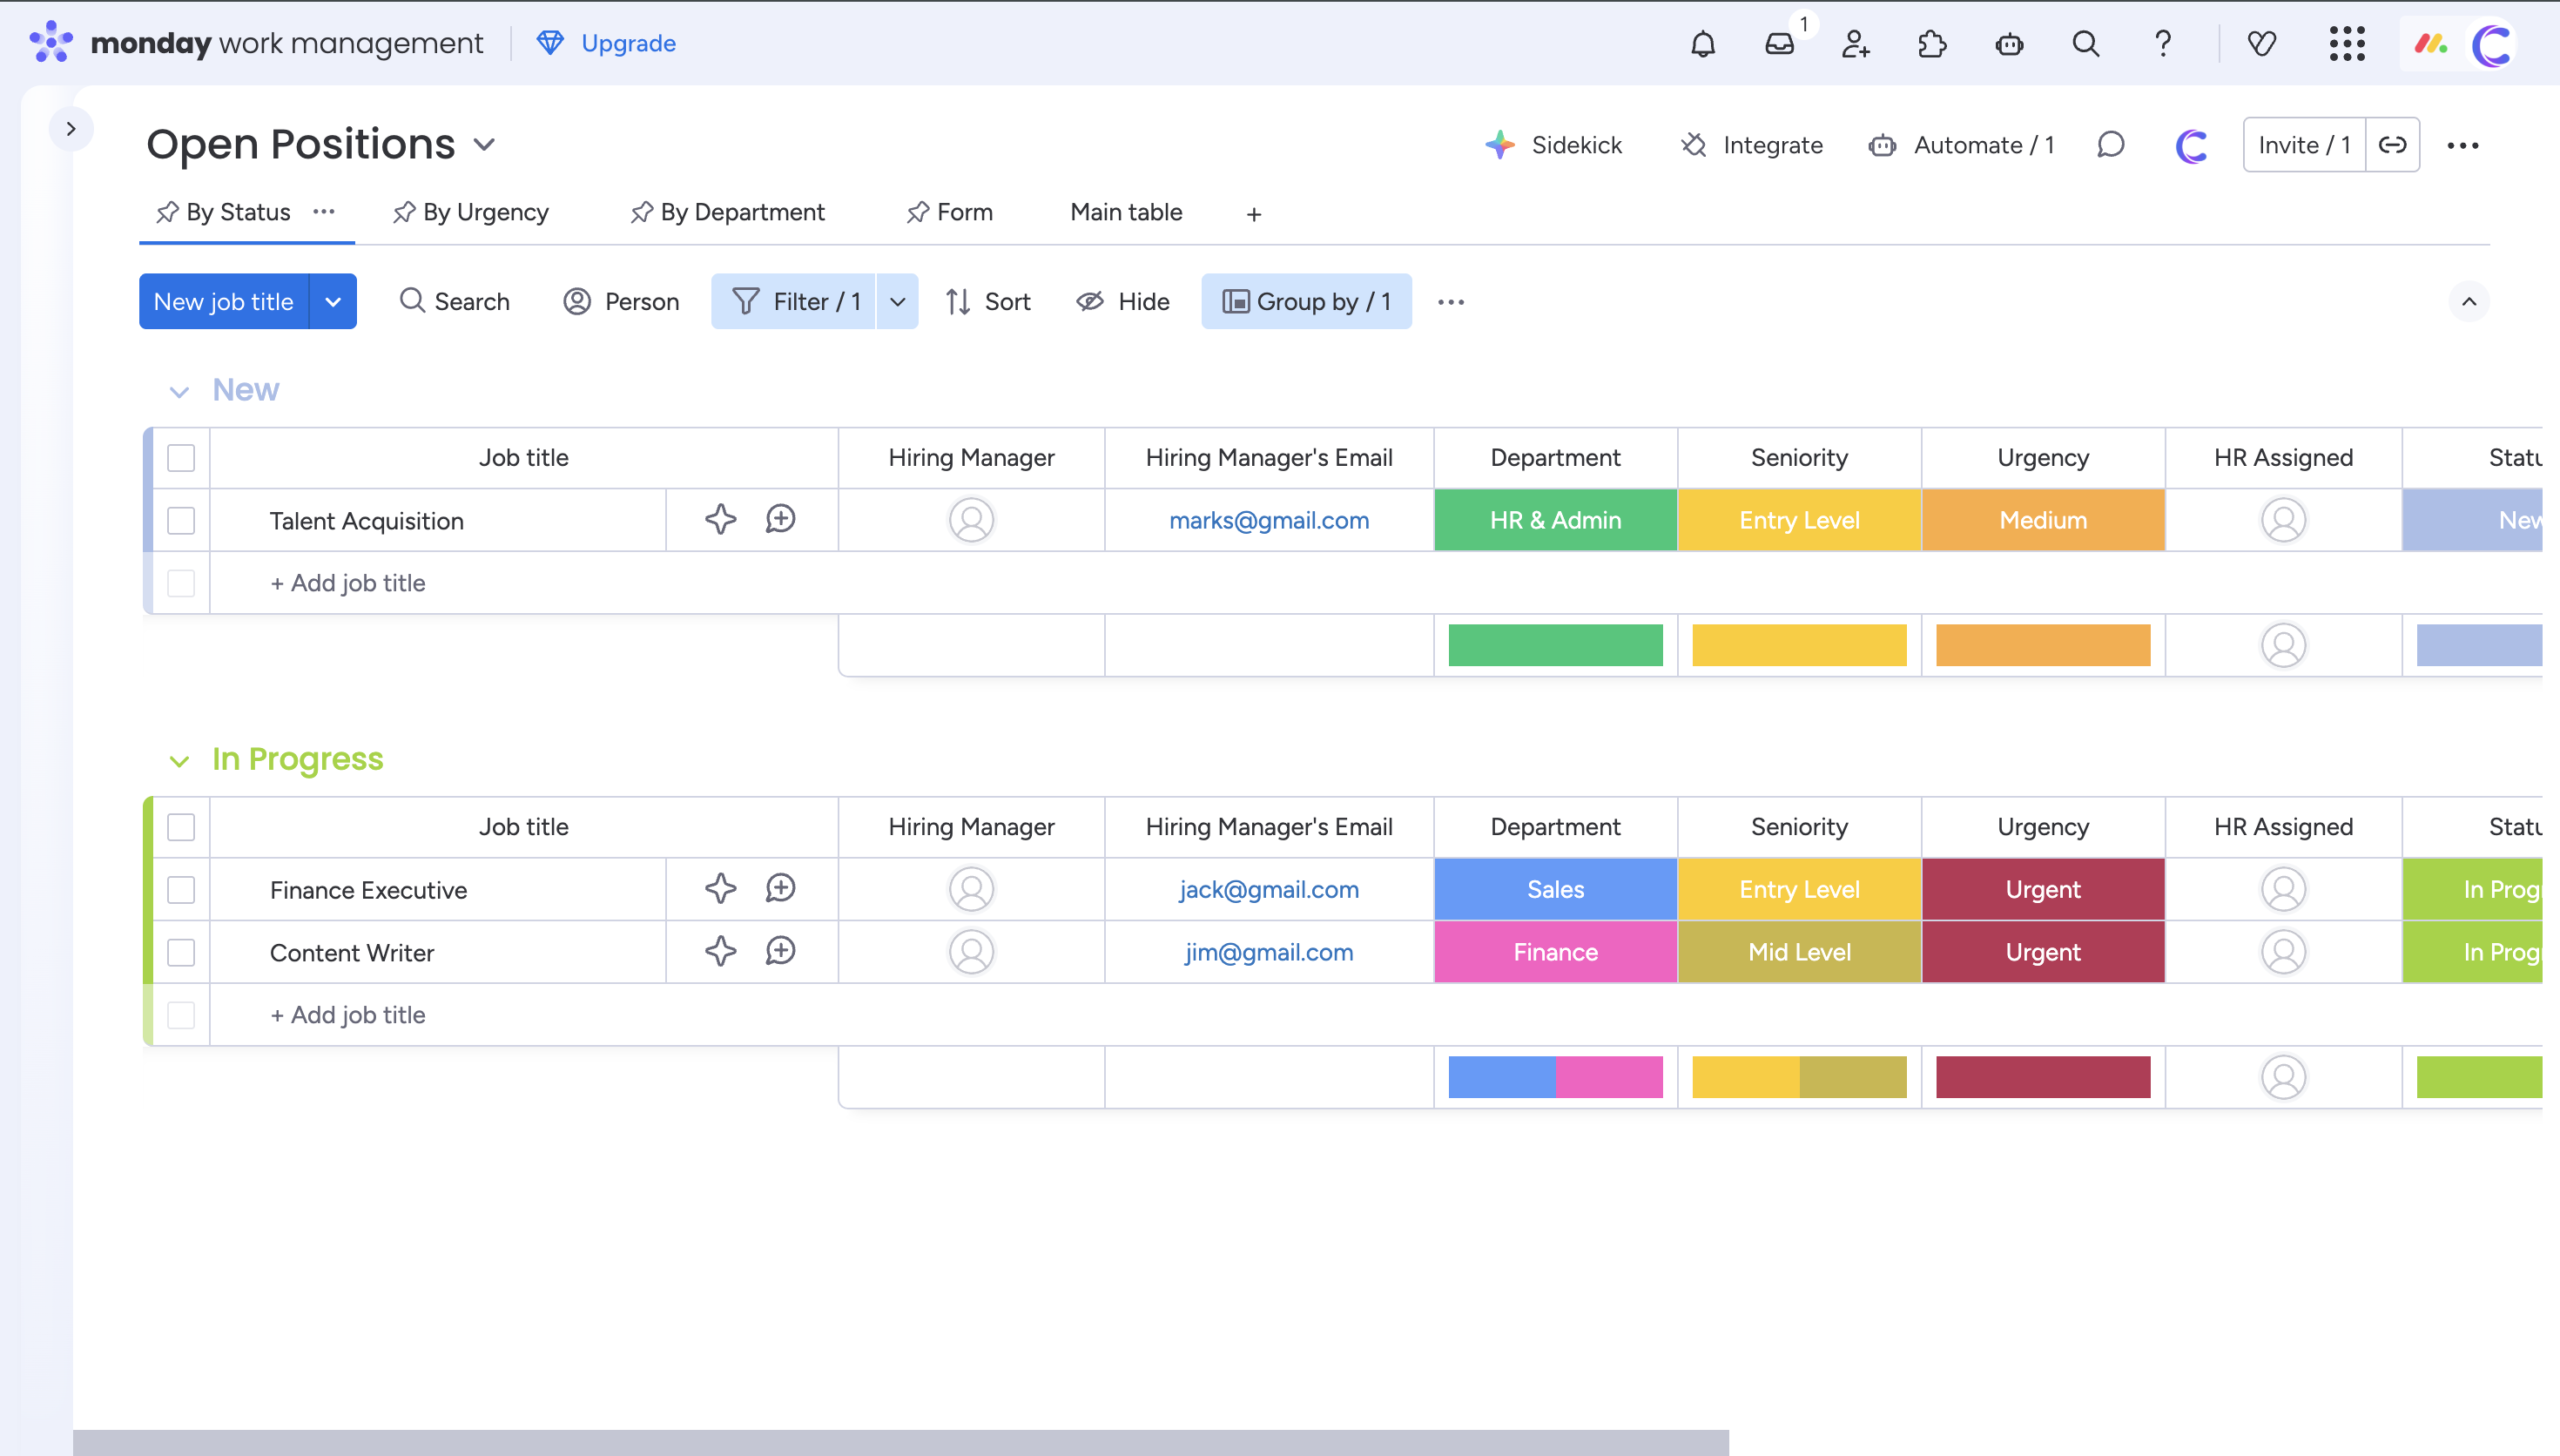Open New job title dropdown arrow
This screenshot has height=1456, width=2560.
tap(333, 302)
